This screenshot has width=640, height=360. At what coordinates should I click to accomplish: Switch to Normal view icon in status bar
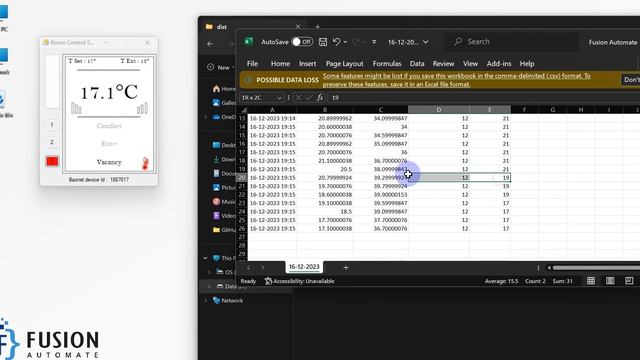[591, 281]
